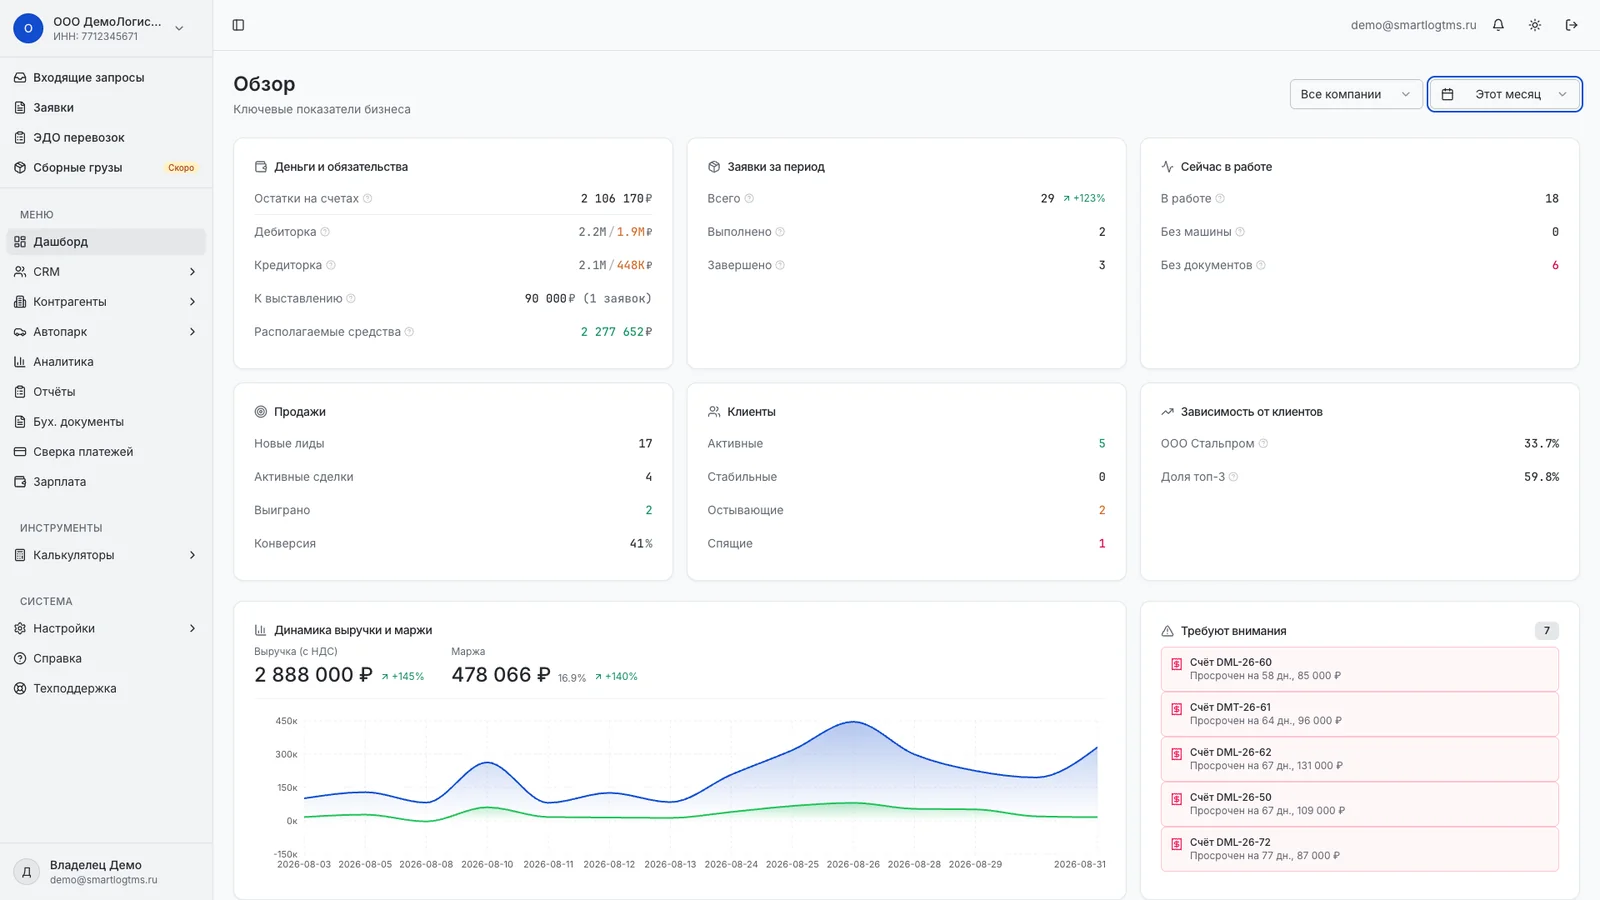Expand the company switcher chevron
Image resolution: width=1600 pixels, height=900 pixels.
click(x=179, y=28)
